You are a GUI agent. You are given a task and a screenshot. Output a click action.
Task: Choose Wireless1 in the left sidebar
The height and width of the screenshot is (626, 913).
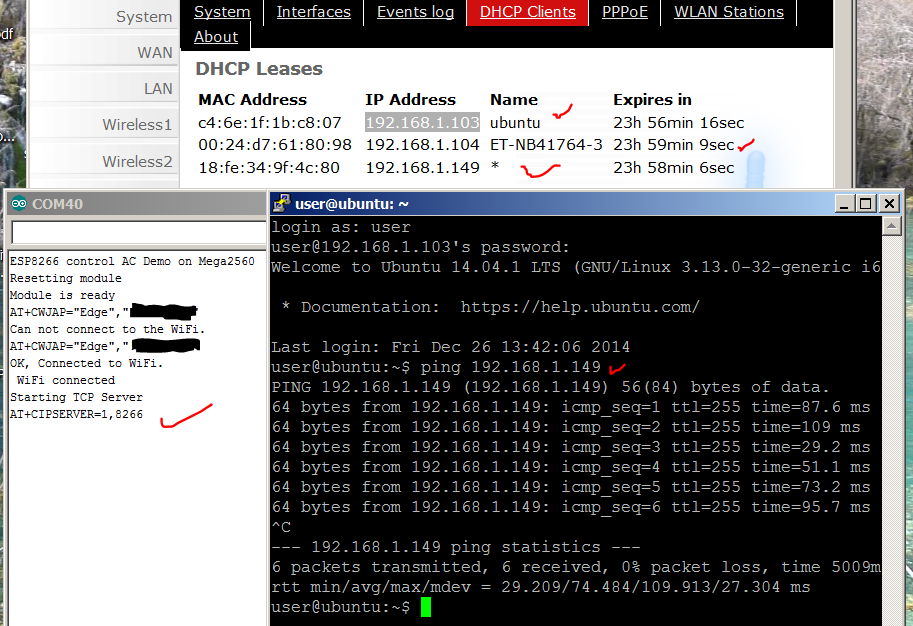coord(137,124)
